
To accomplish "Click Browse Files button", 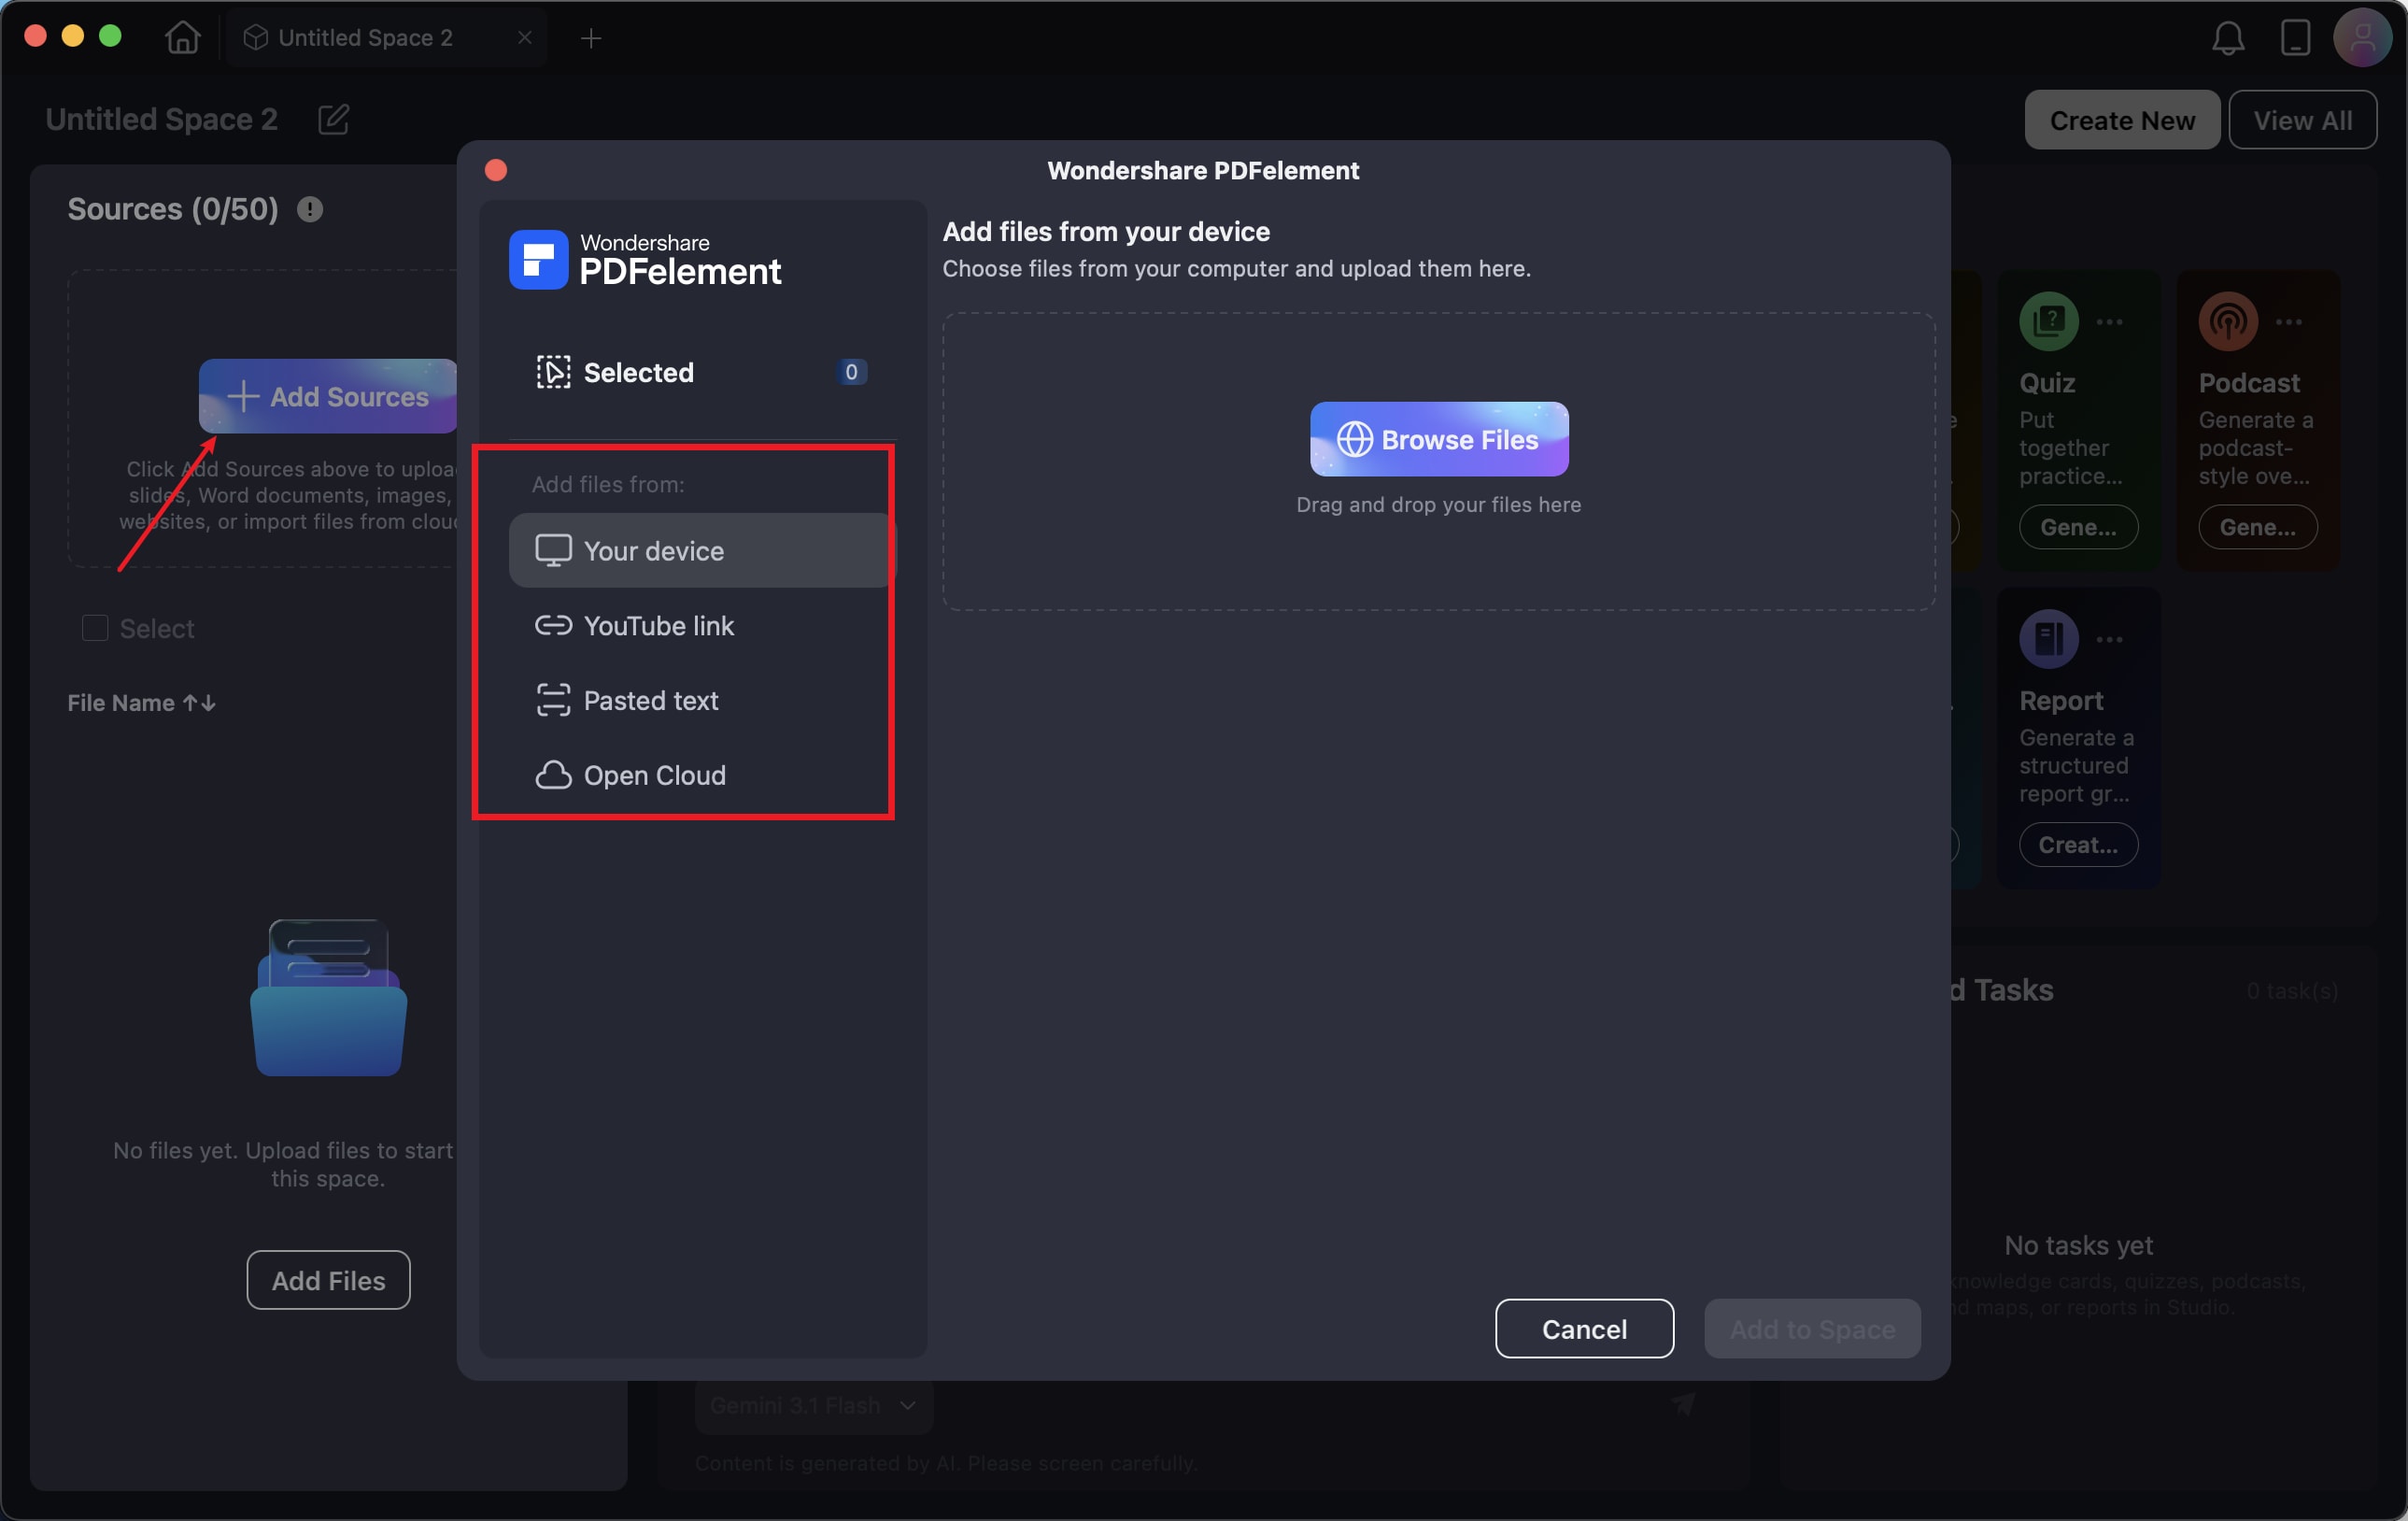I will 1439,439.
